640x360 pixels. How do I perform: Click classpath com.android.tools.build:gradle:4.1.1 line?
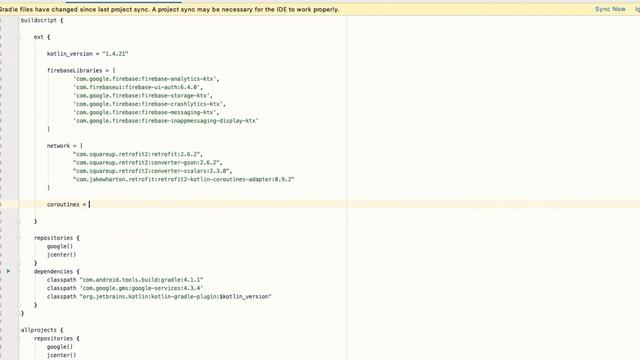coord(125,280)
